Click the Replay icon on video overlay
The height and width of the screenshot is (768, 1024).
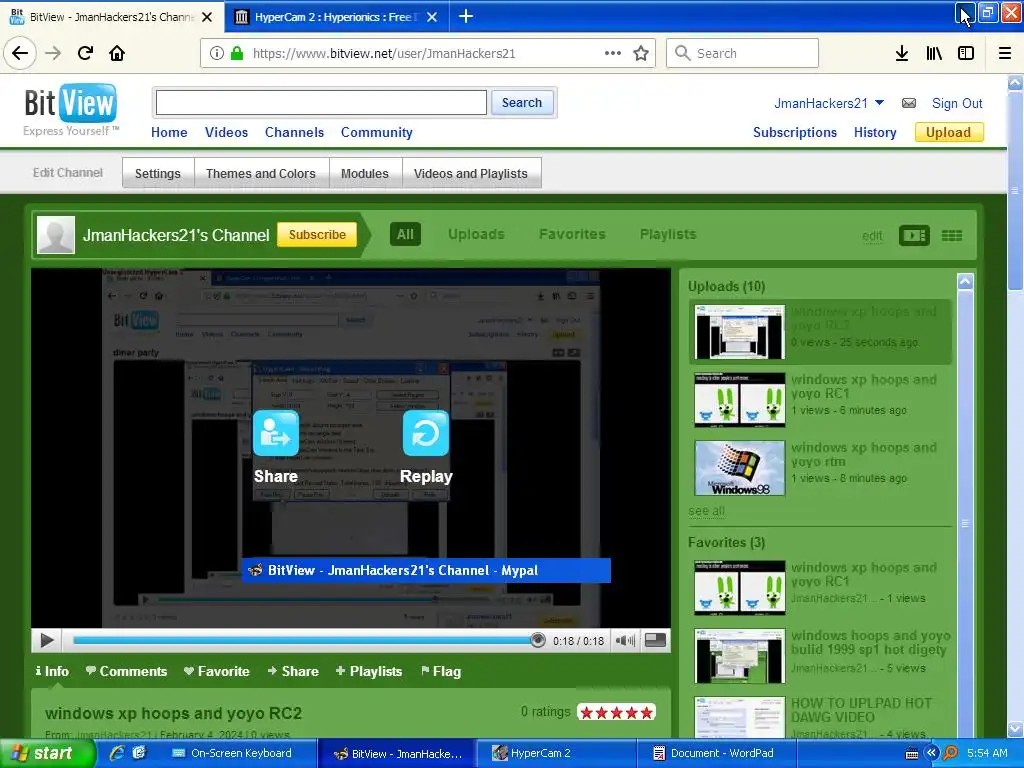[x=426, y=433]
